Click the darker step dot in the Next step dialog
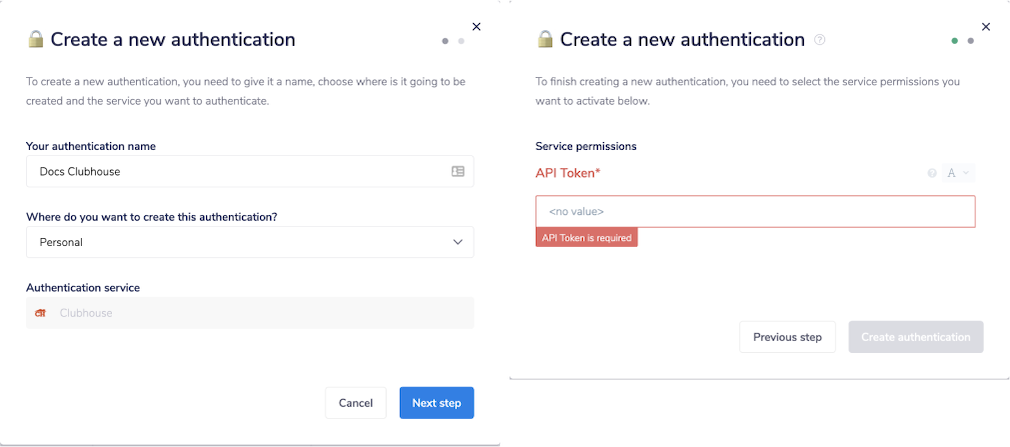 pyautogui.click(x=445, y=41)
